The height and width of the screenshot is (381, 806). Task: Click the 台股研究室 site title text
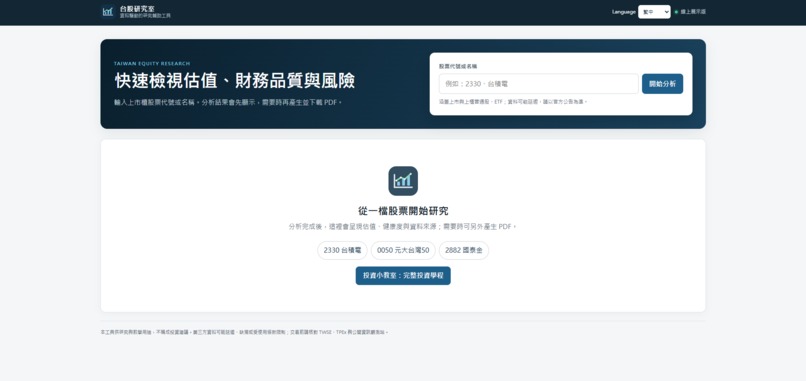(x=137, y=9)
